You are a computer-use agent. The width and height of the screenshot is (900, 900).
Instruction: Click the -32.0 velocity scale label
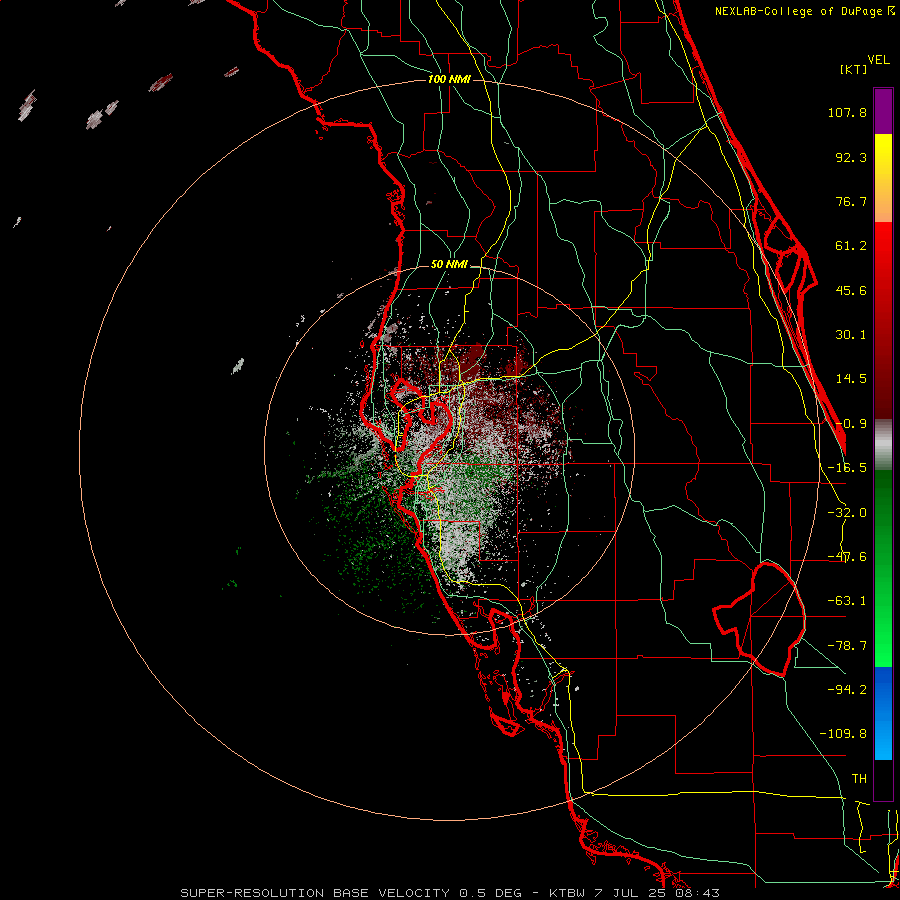[847, 513]
